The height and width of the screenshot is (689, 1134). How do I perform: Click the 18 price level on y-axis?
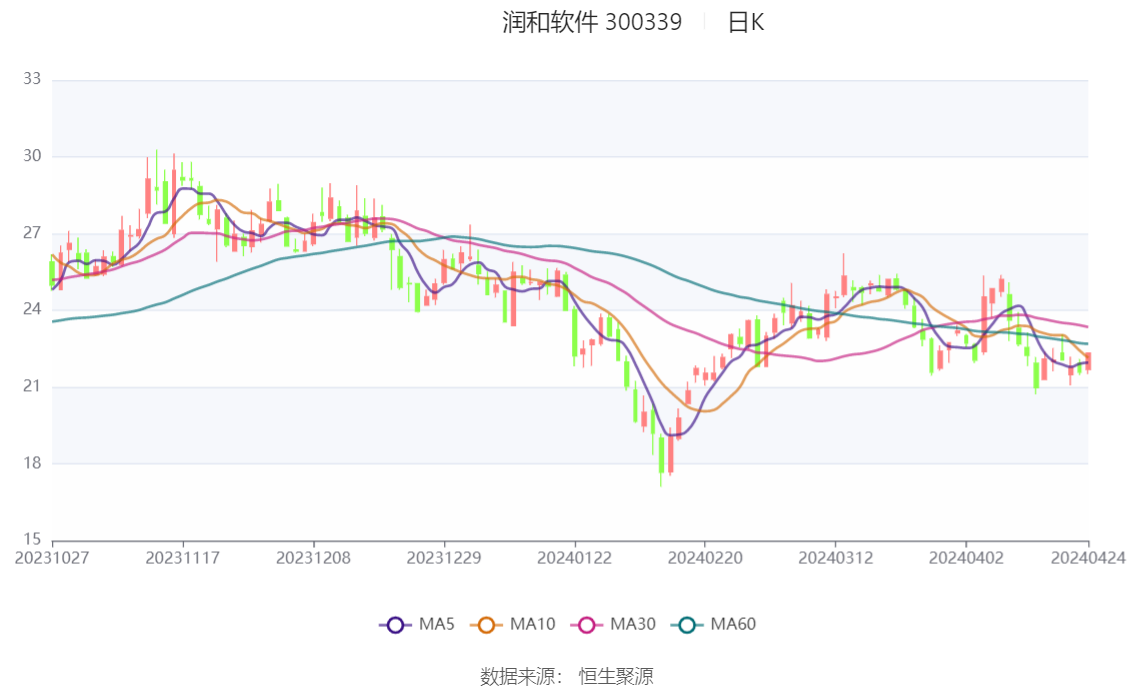tap(31, 463)
